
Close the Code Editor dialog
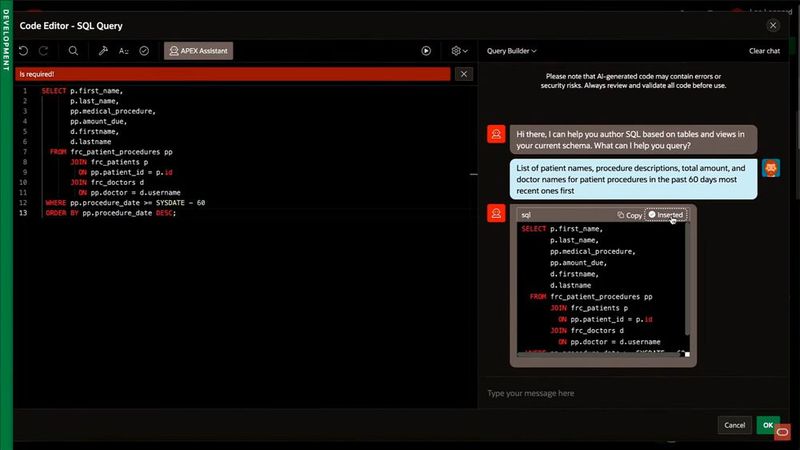[x=773, y=25]
